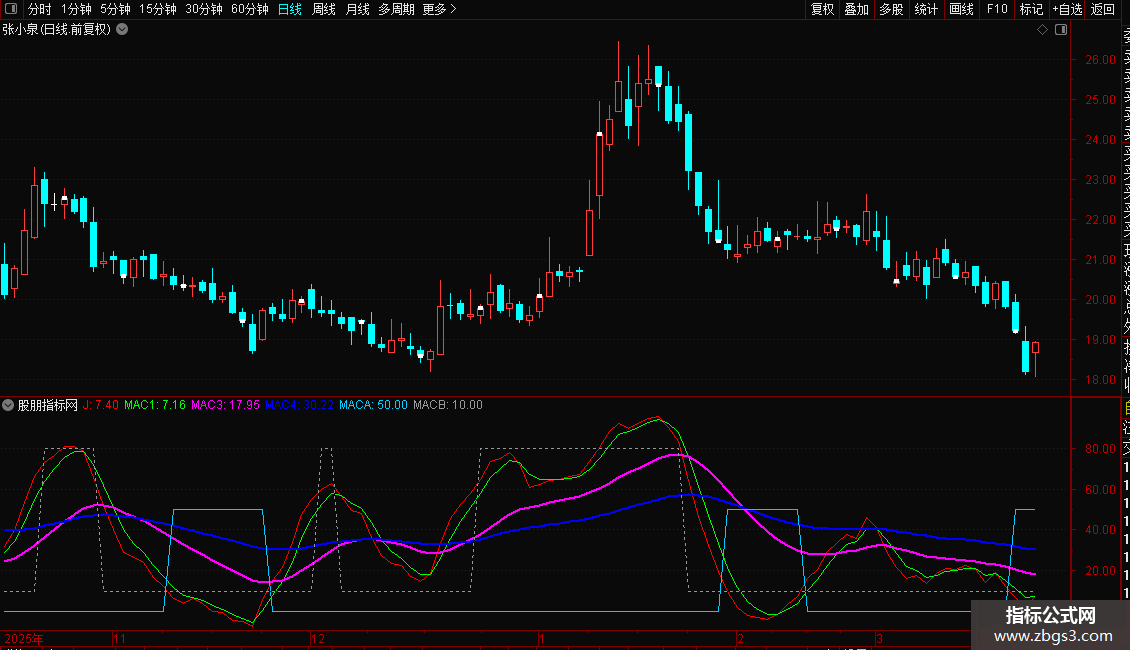
Task: Switch to the 分时 intraday view
Action: pos(39,9)
